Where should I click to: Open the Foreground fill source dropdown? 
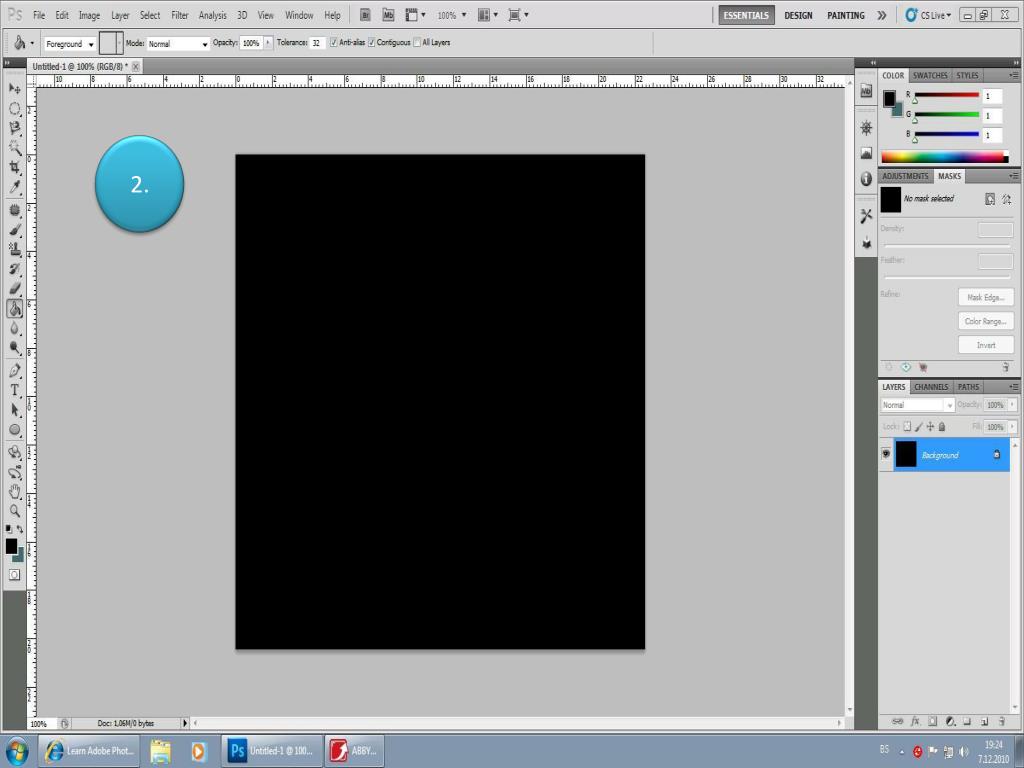[69, 44]
